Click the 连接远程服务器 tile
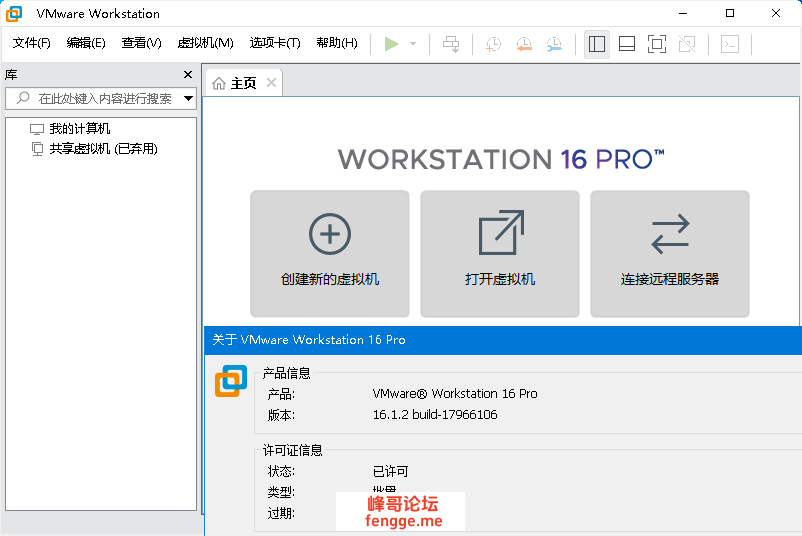802x536 pixels. [670, 254]
